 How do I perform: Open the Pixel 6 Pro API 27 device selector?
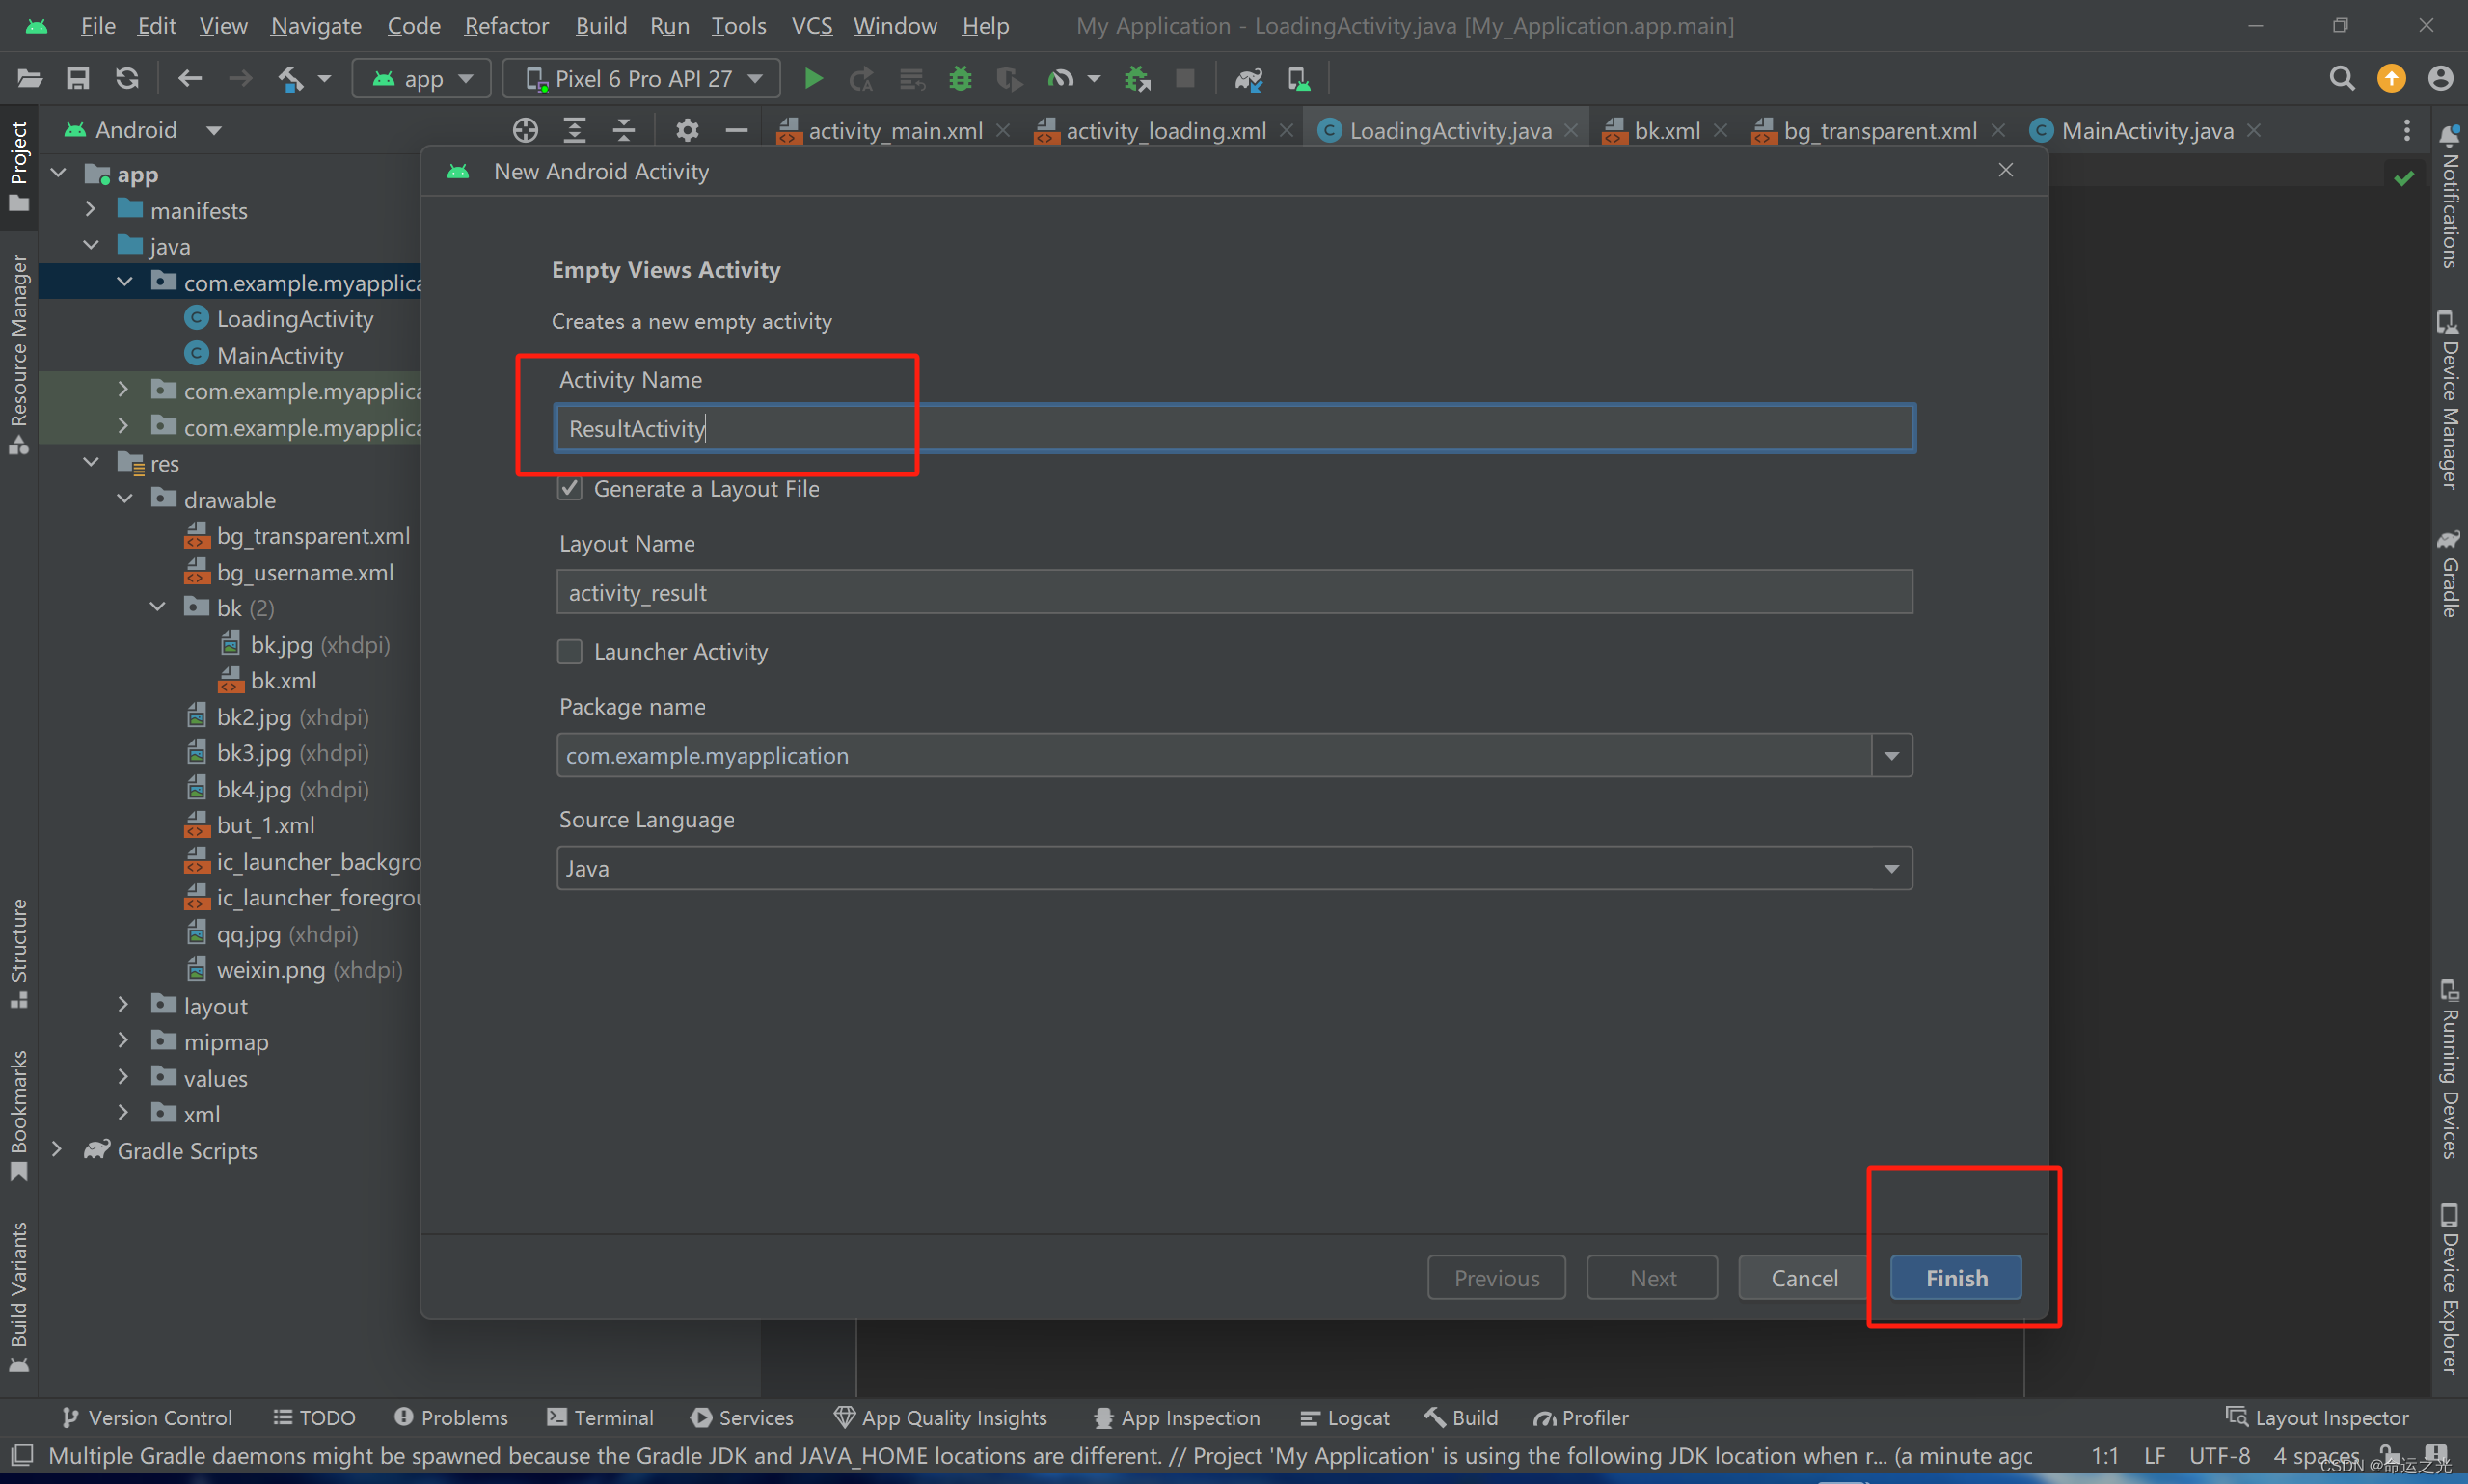[x=642, y=78]
